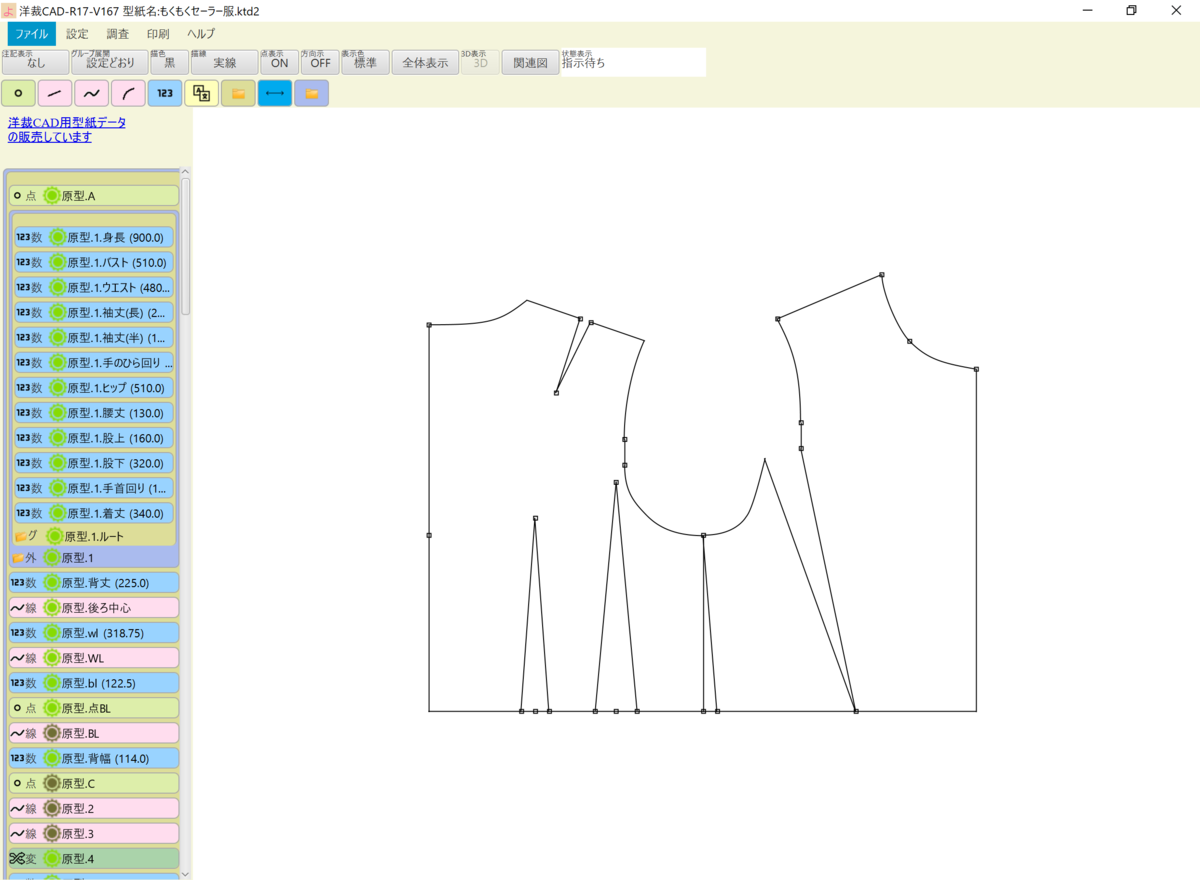Select the 123 number value tool
Viewport: 1200px width, 880px height.
(x=164, y=93)
